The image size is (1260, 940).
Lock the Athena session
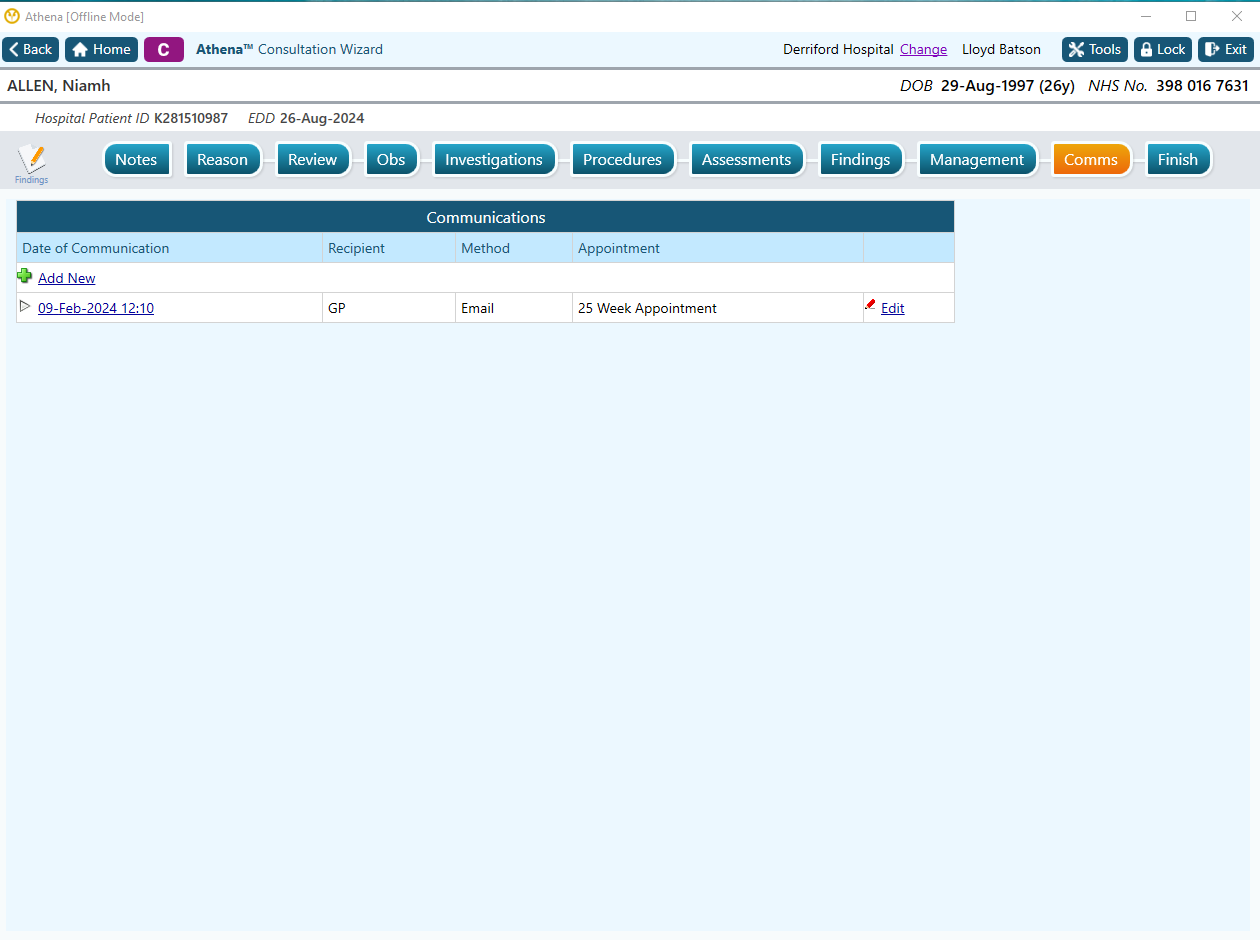pos(1163,49)
